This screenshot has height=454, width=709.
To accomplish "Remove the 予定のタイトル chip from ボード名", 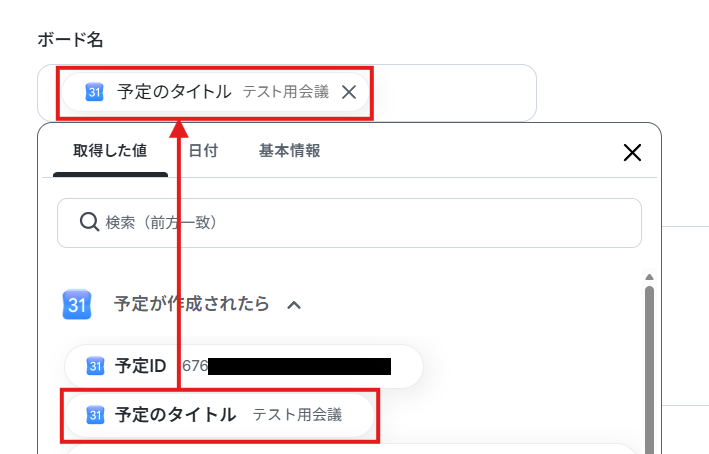I will tap(349, 92).
